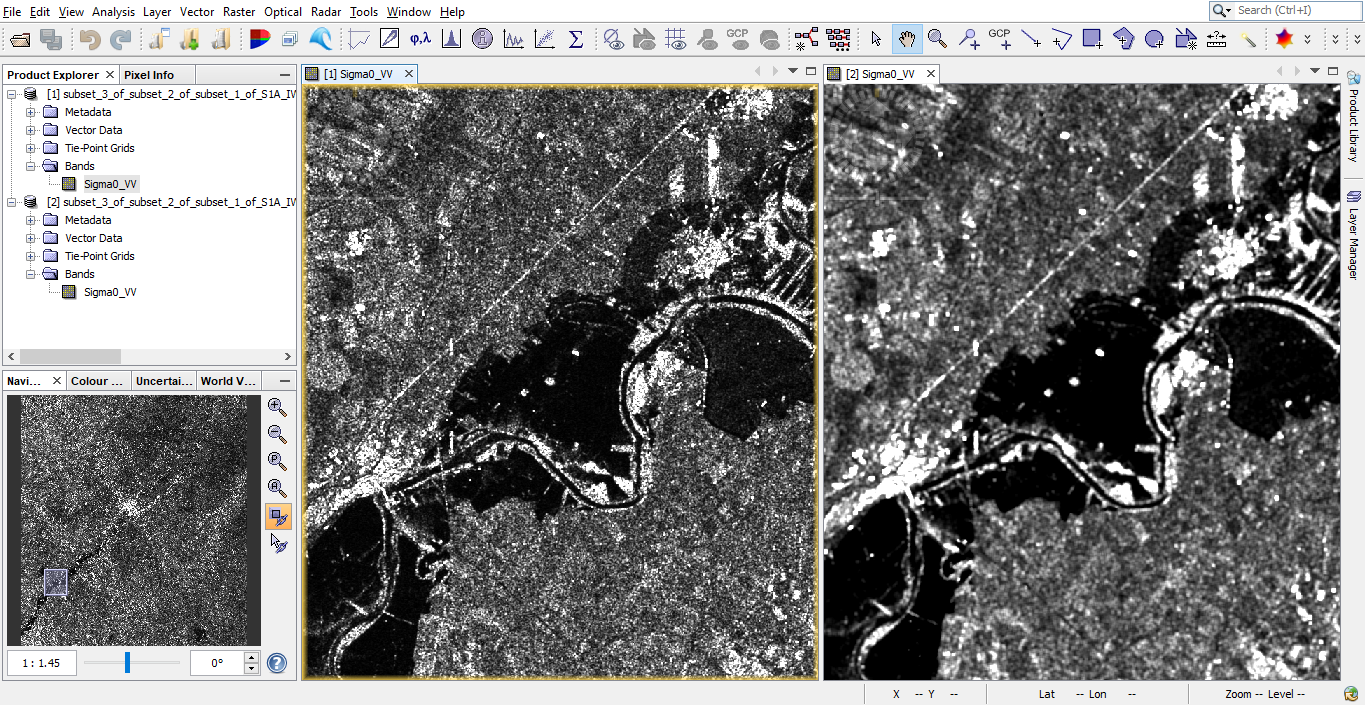The height and width of the screenshot is (705, 1367).
Task: Activate the Zoom magnifier tool
Action: pos(937,39)
